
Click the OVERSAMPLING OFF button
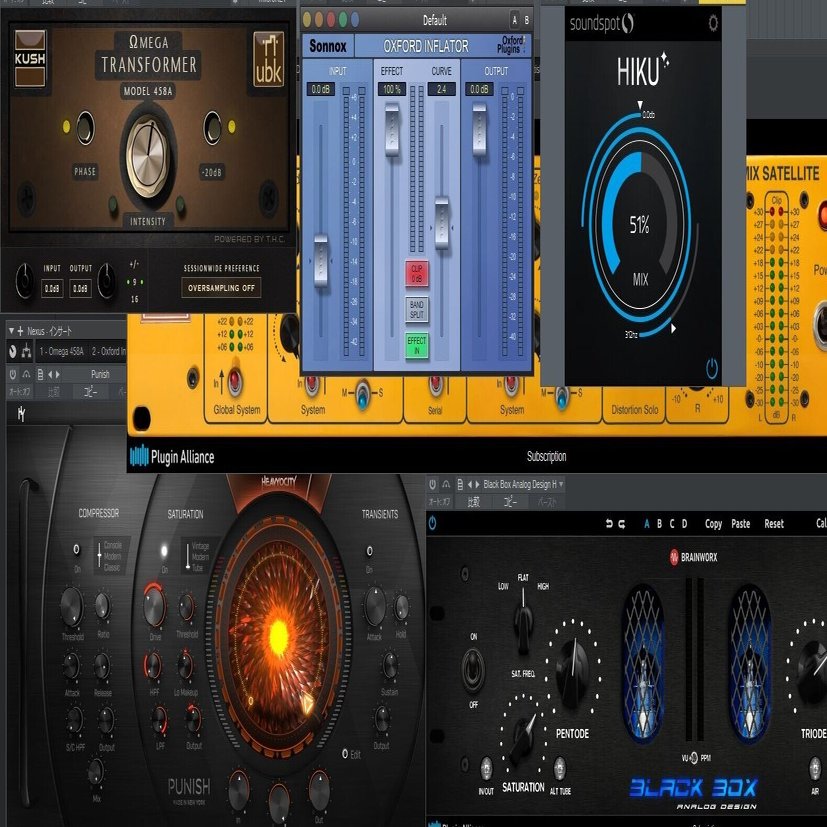[x=221, y=288]
